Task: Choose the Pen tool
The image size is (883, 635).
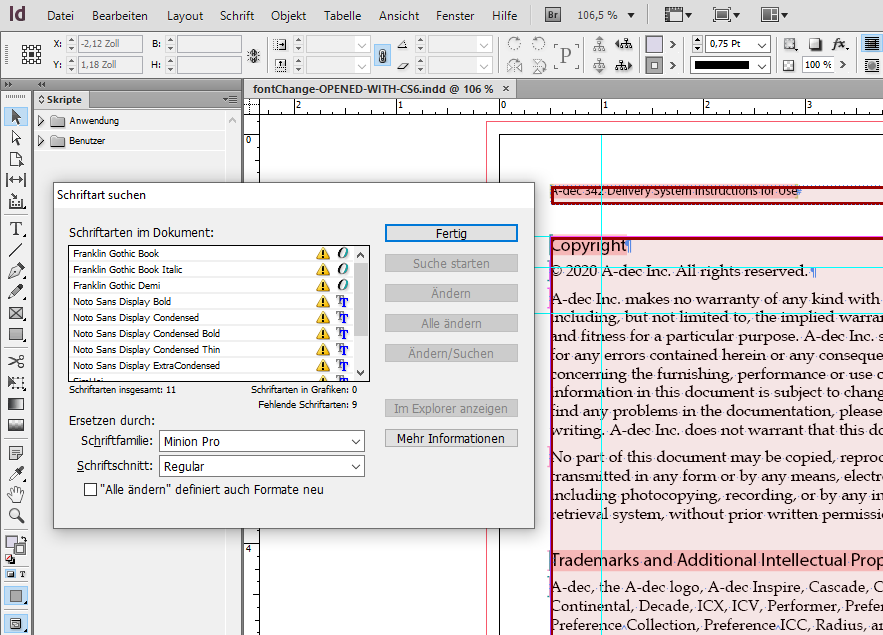Action: pyautogui.click(x=16, y=271)
